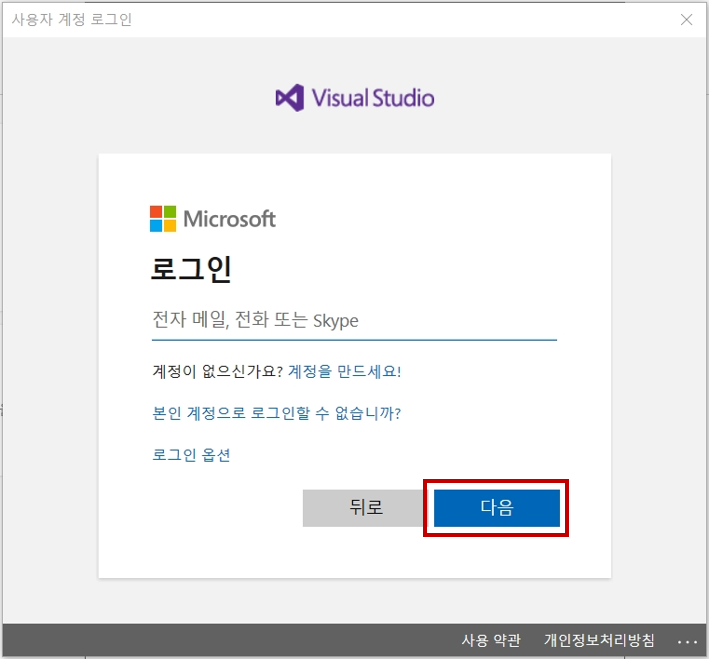This screenshot has width=709, height=659.
Task: Click the 계정이 없으신가요? text
Action: 217,371
